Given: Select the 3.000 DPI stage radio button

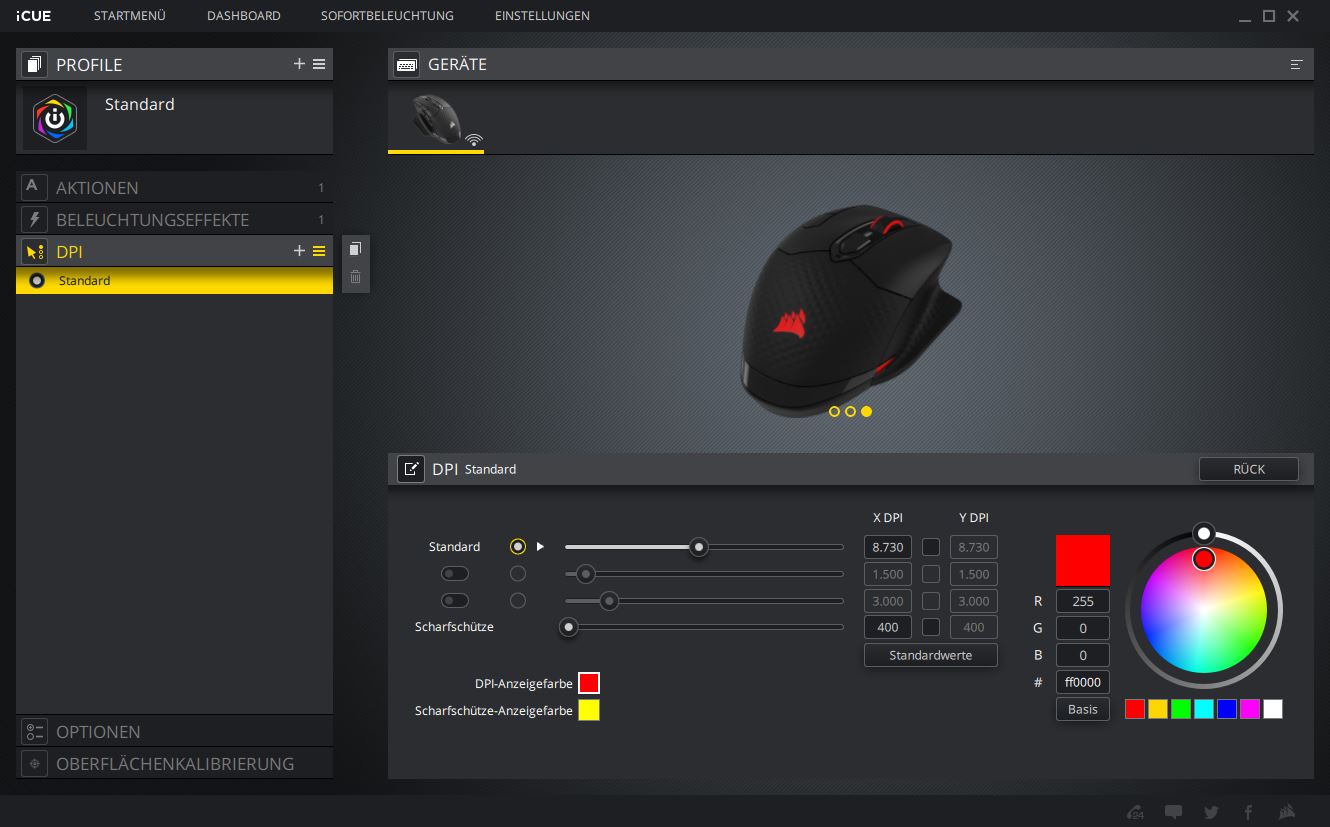Looking at the screenshot, I should pyautogui.click(x=517, y=601).
